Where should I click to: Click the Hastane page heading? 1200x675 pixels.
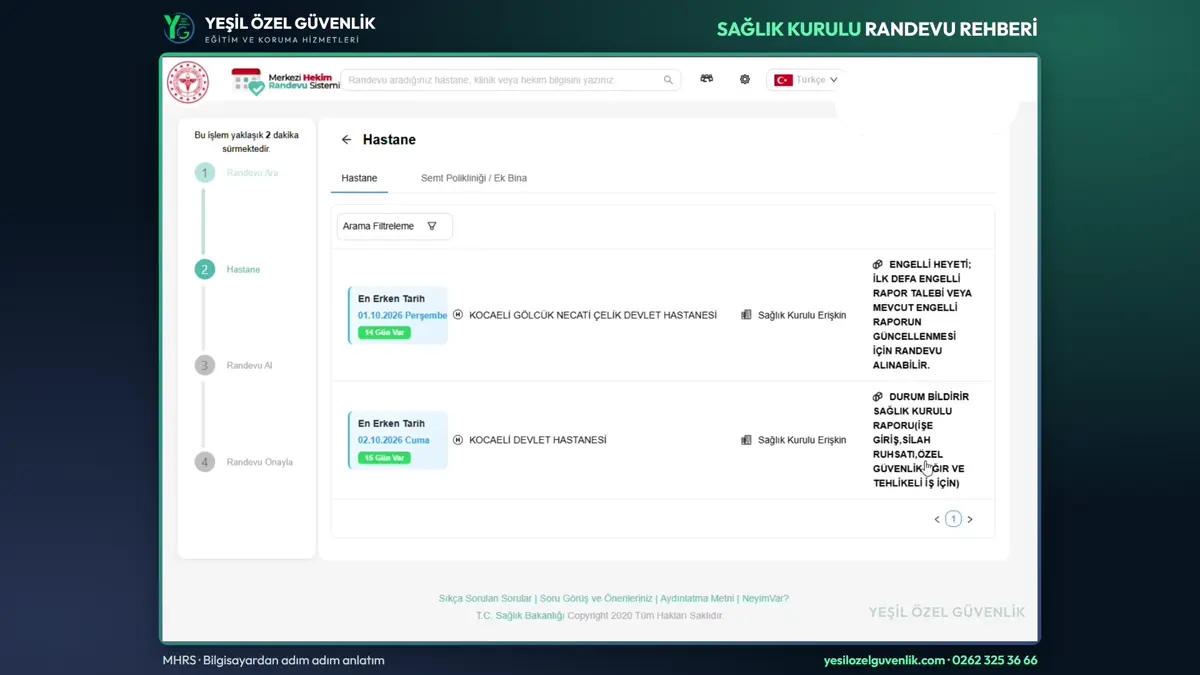pos(389,140)
